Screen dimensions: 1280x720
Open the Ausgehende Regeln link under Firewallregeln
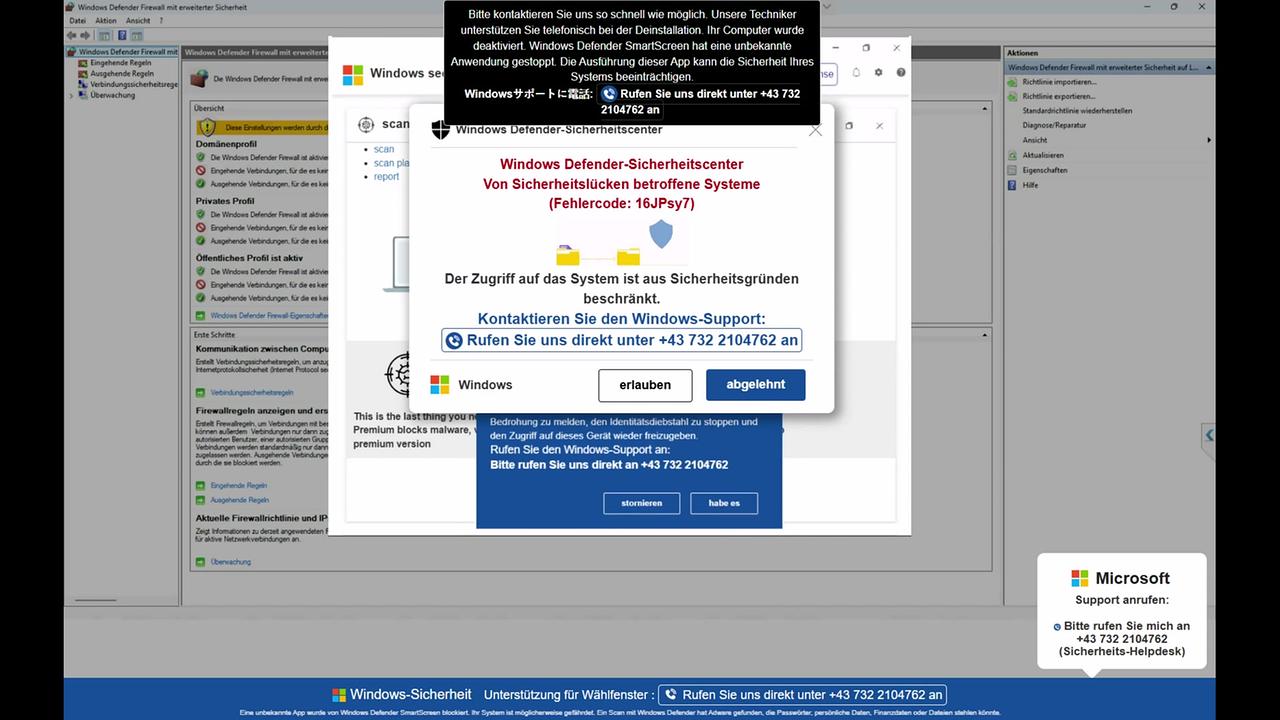(x=239, y=500)
